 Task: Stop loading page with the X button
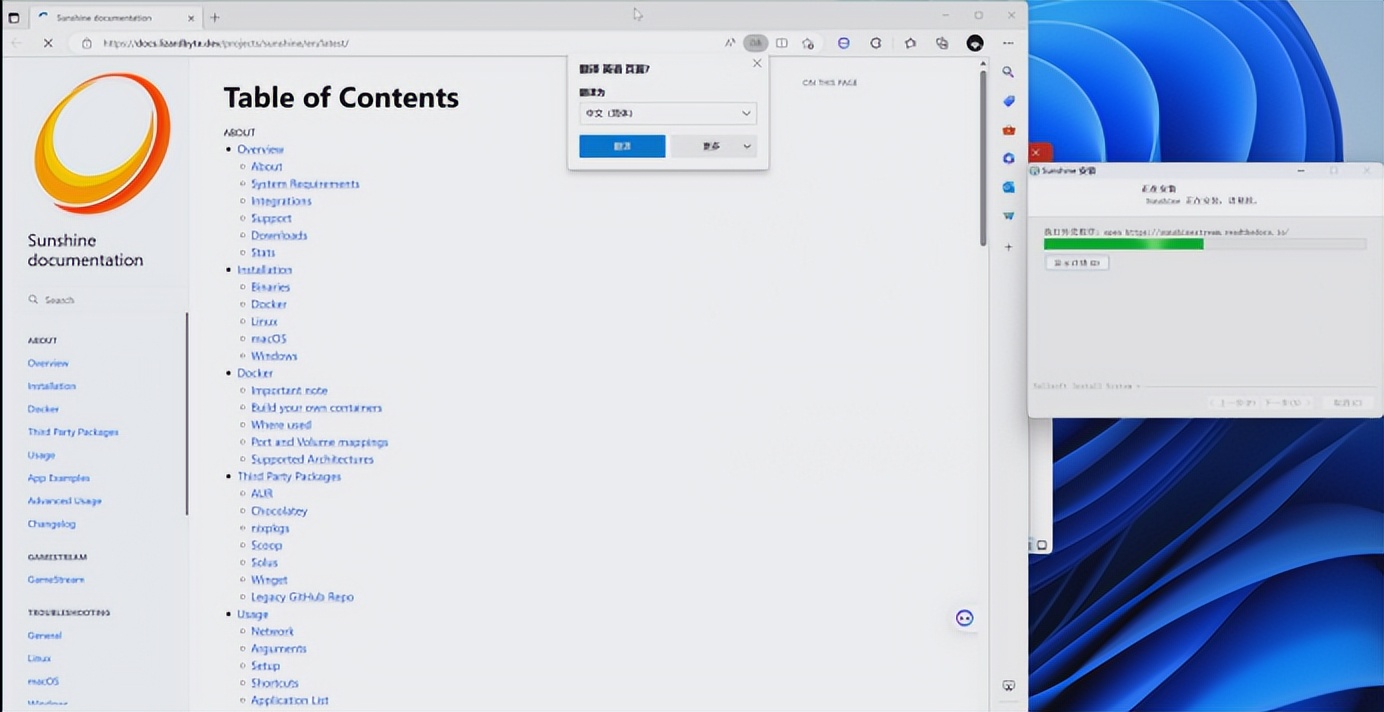pos(48,43)
